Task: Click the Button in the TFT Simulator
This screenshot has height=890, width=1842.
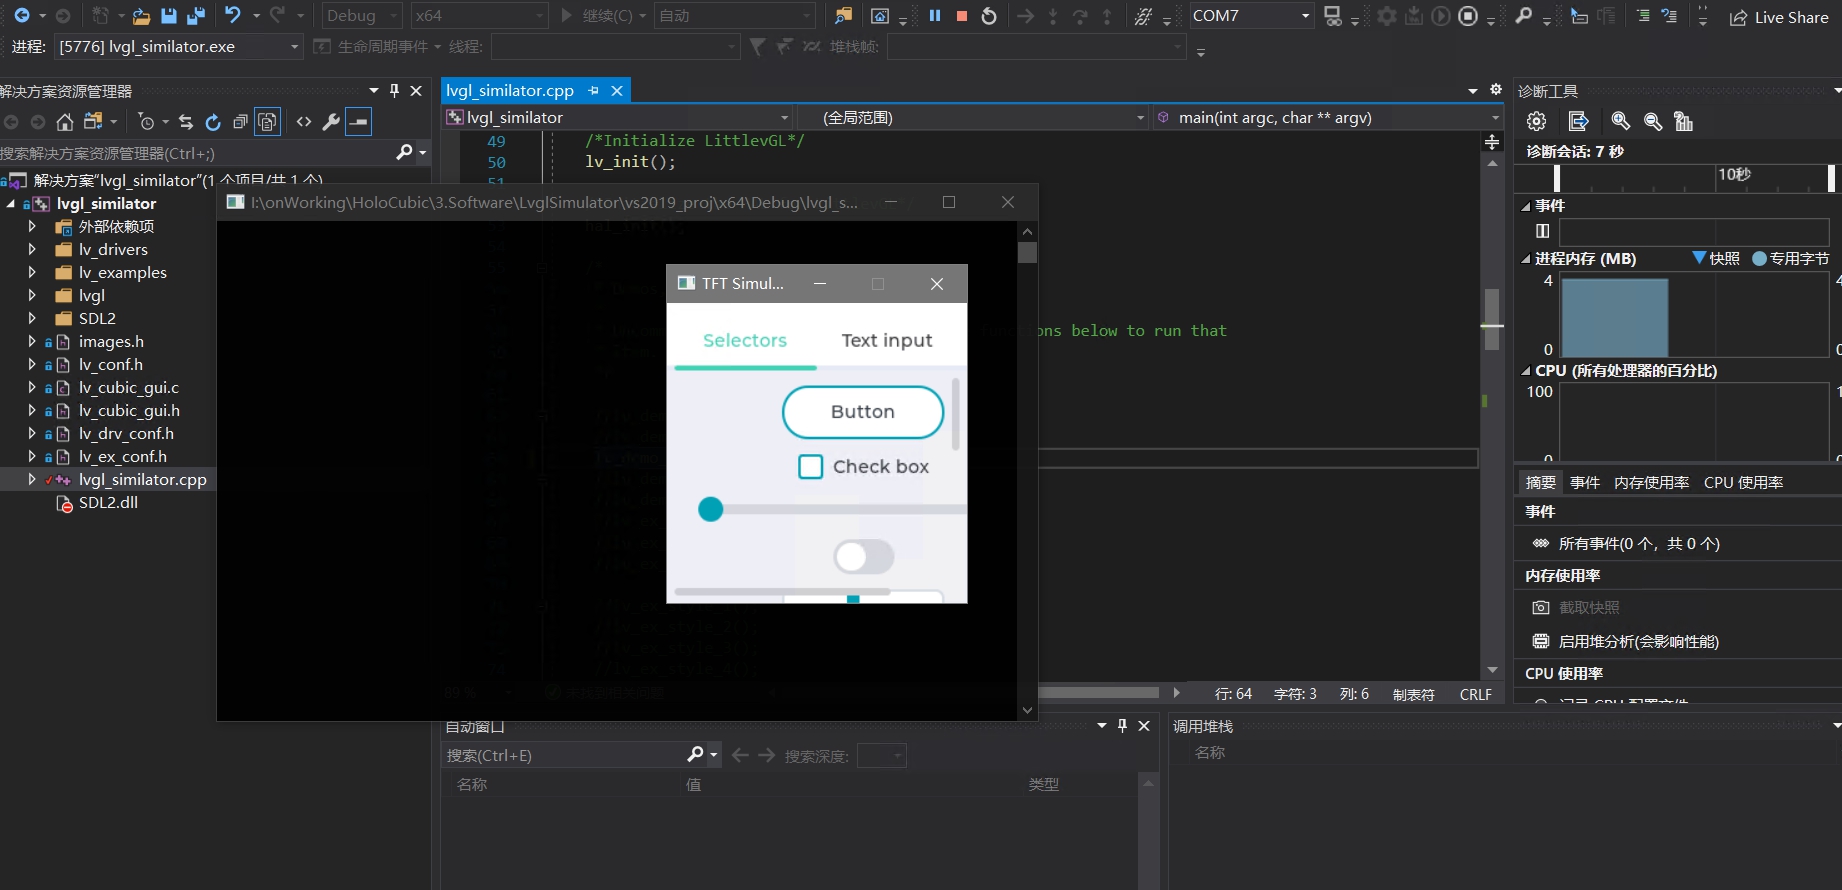Action: pyautogui.click(x=863, y=412)
